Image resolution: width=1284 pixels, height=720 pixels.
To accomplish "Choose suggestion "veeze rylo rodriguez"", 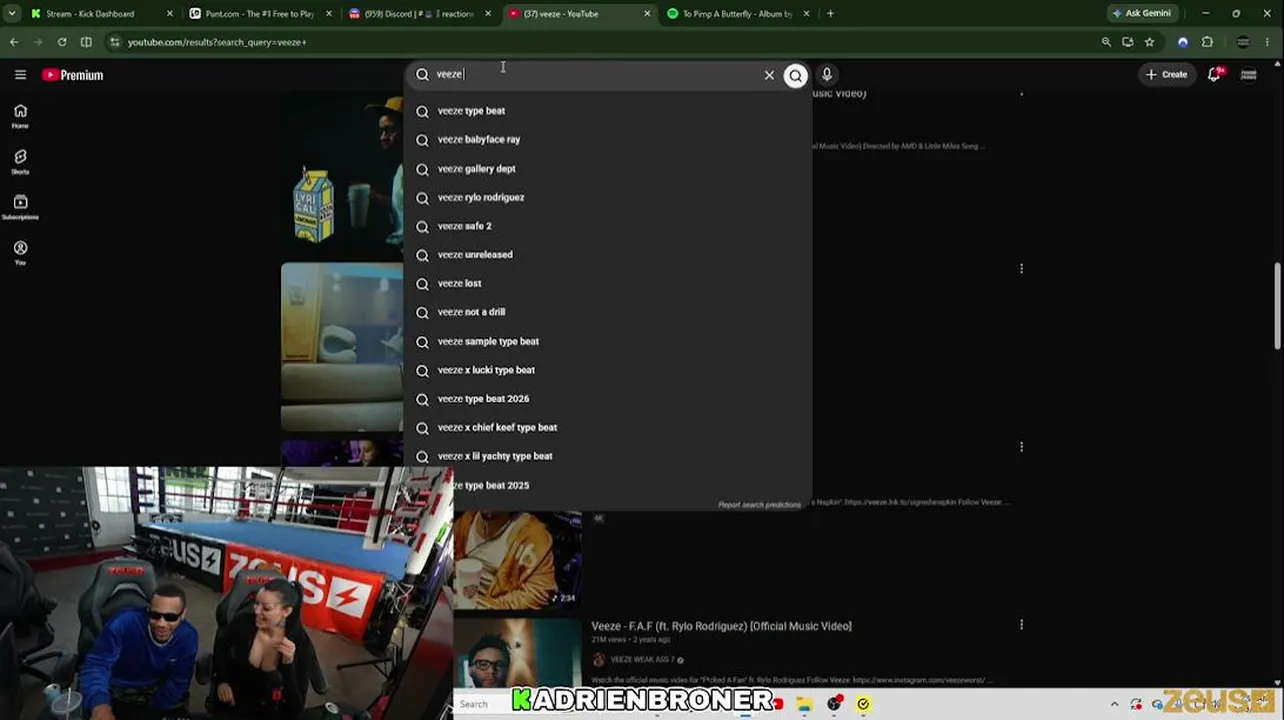I will point(608,198).
